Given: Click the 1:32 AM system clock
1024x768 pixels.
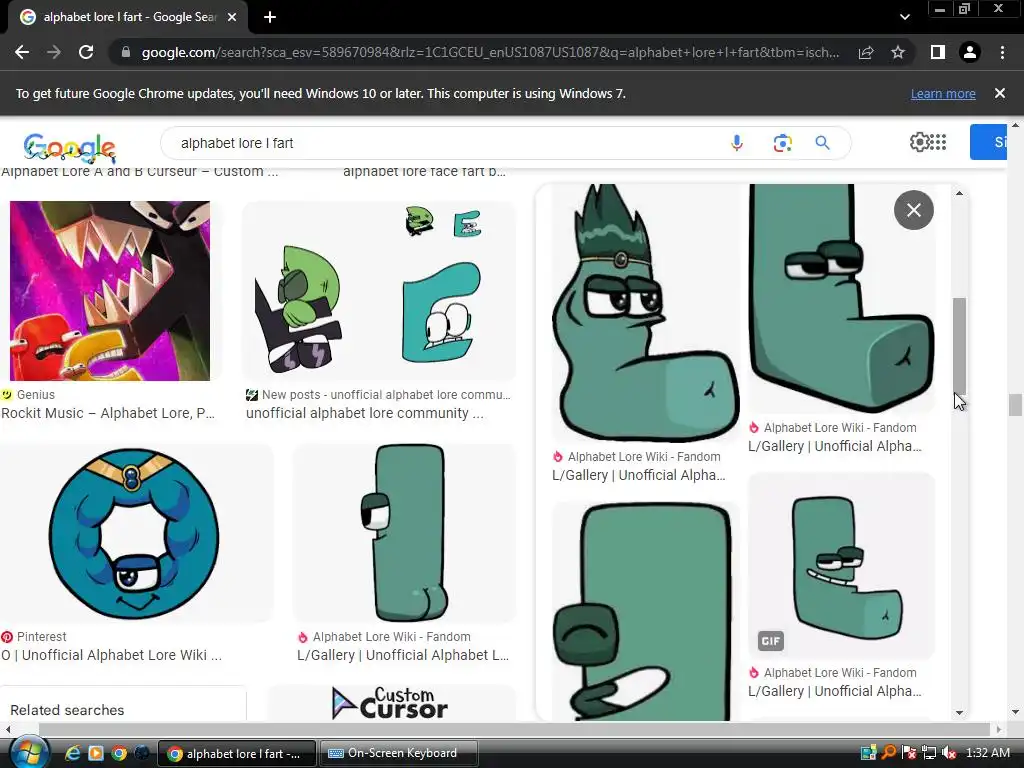Looking at the screenshot, I should 988,753.
